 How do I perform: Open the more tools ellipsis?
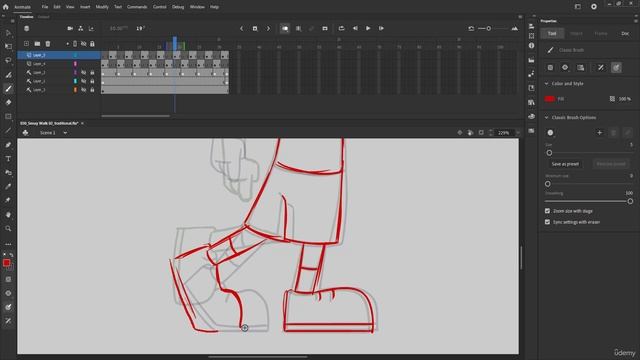[8, 244]
